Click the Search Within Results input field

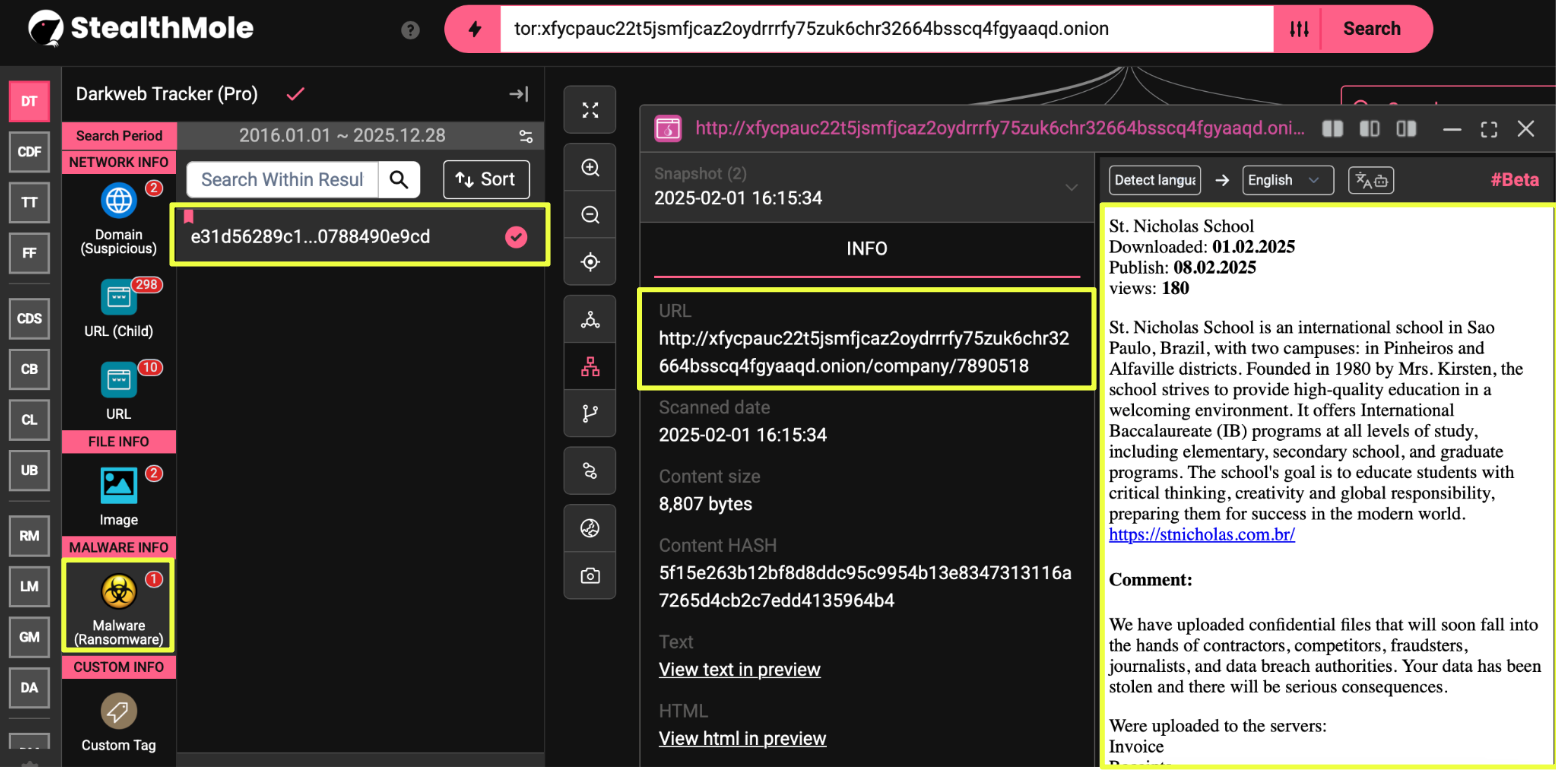(282, 179)
